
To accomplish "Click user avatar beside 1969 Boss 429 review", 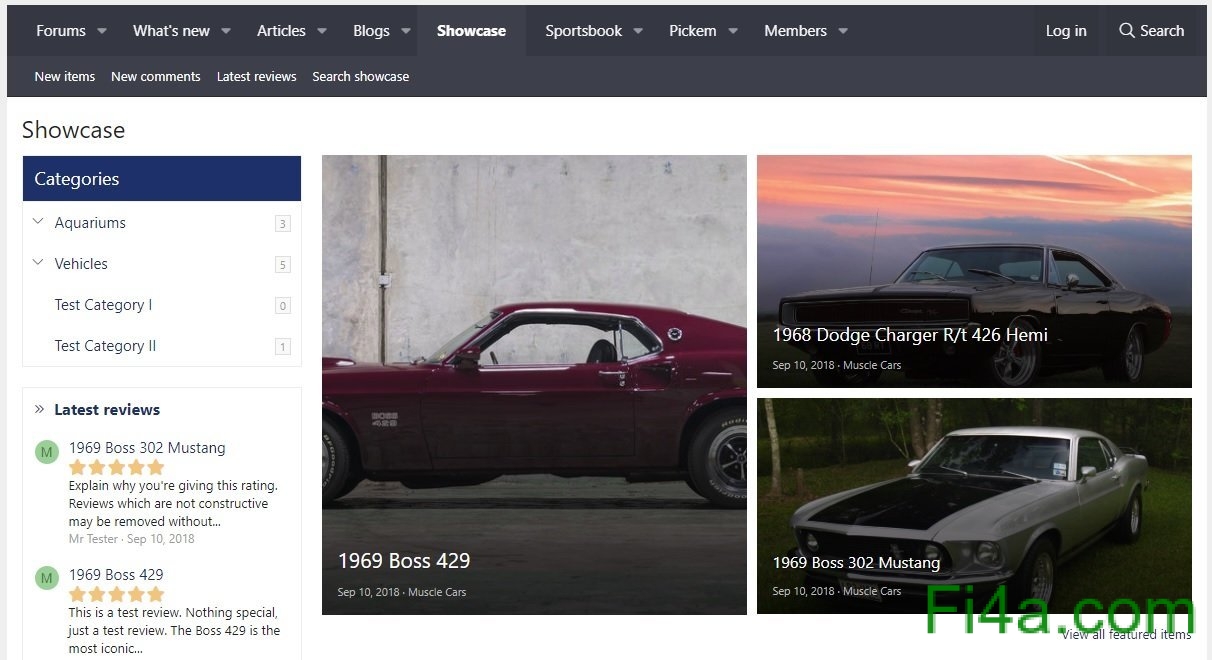I will [x=47, y=578].
